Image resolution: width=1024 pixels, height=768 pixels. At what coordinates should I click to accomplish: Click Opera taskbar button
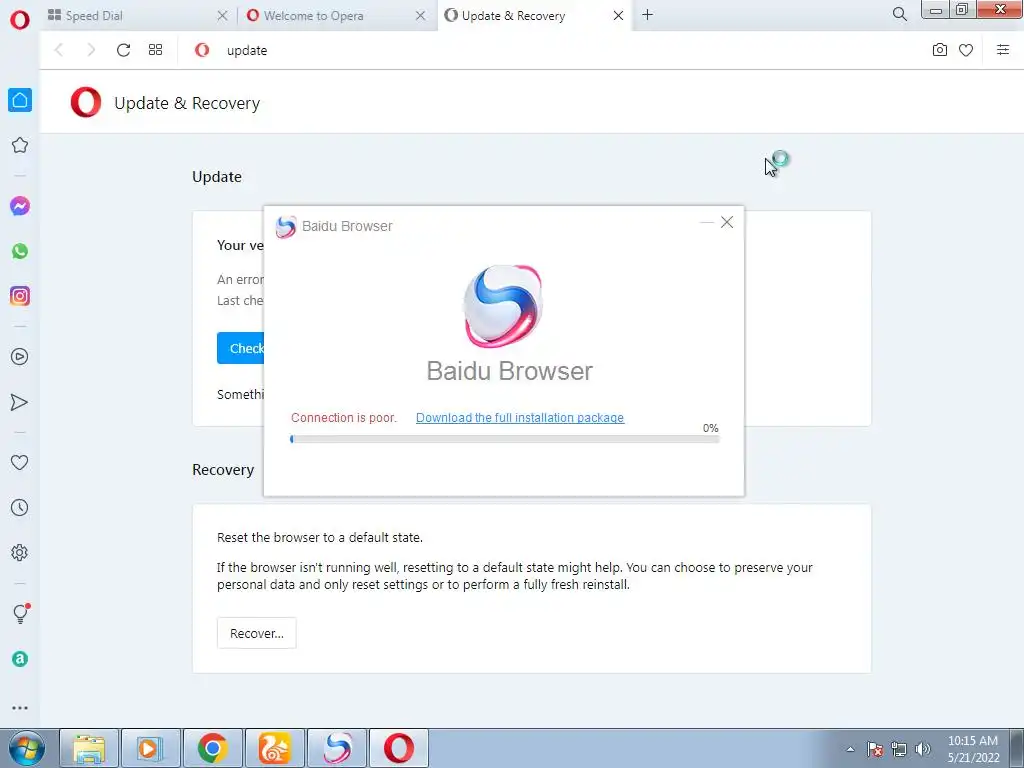(399, 748)
